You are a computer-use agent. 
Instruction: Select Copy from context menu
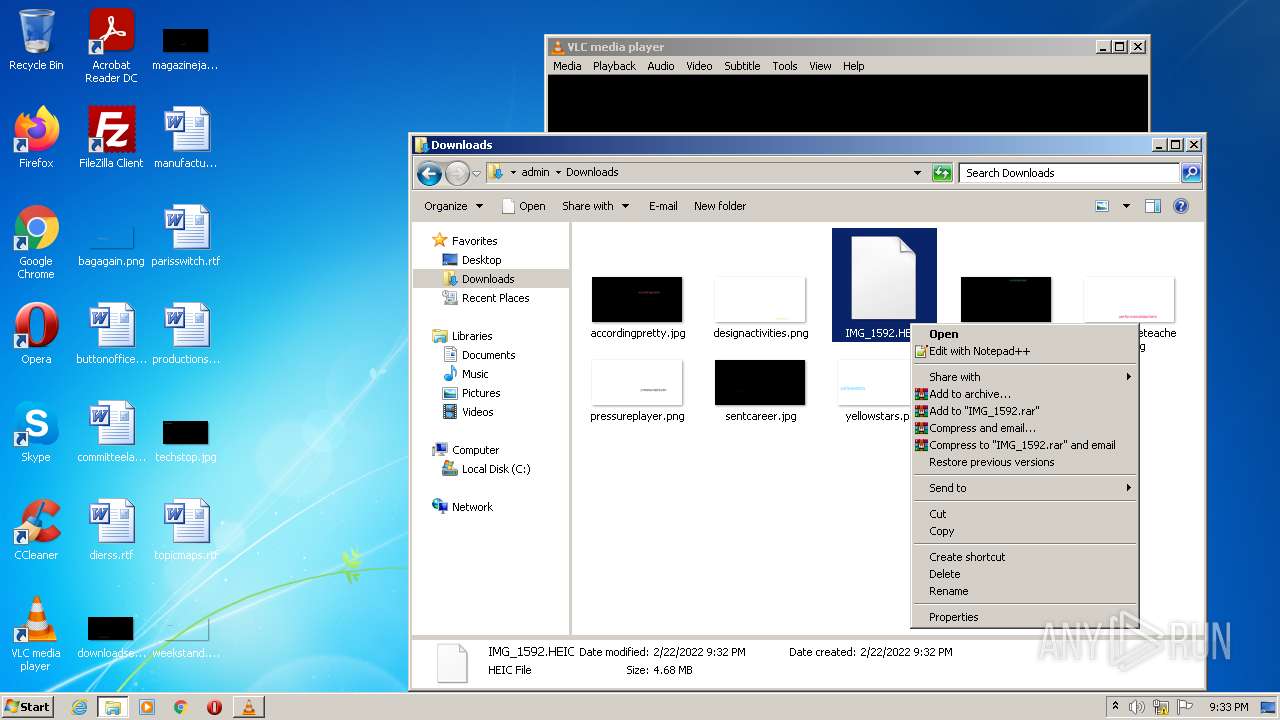(x=1024, y=531)
